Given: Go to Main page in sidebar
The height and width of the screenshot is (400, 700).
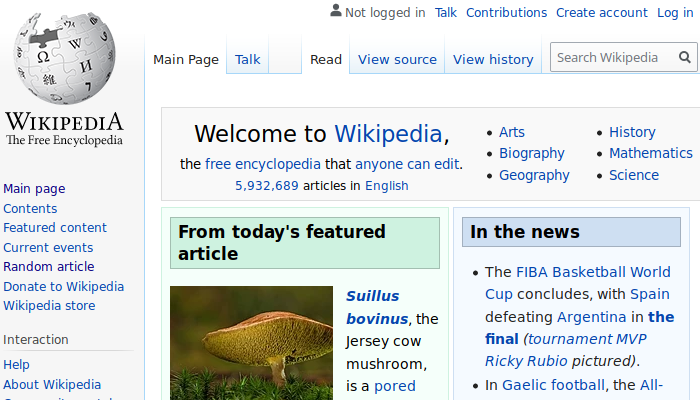Looking at the screenshot, I should click(x=34, y=189).
